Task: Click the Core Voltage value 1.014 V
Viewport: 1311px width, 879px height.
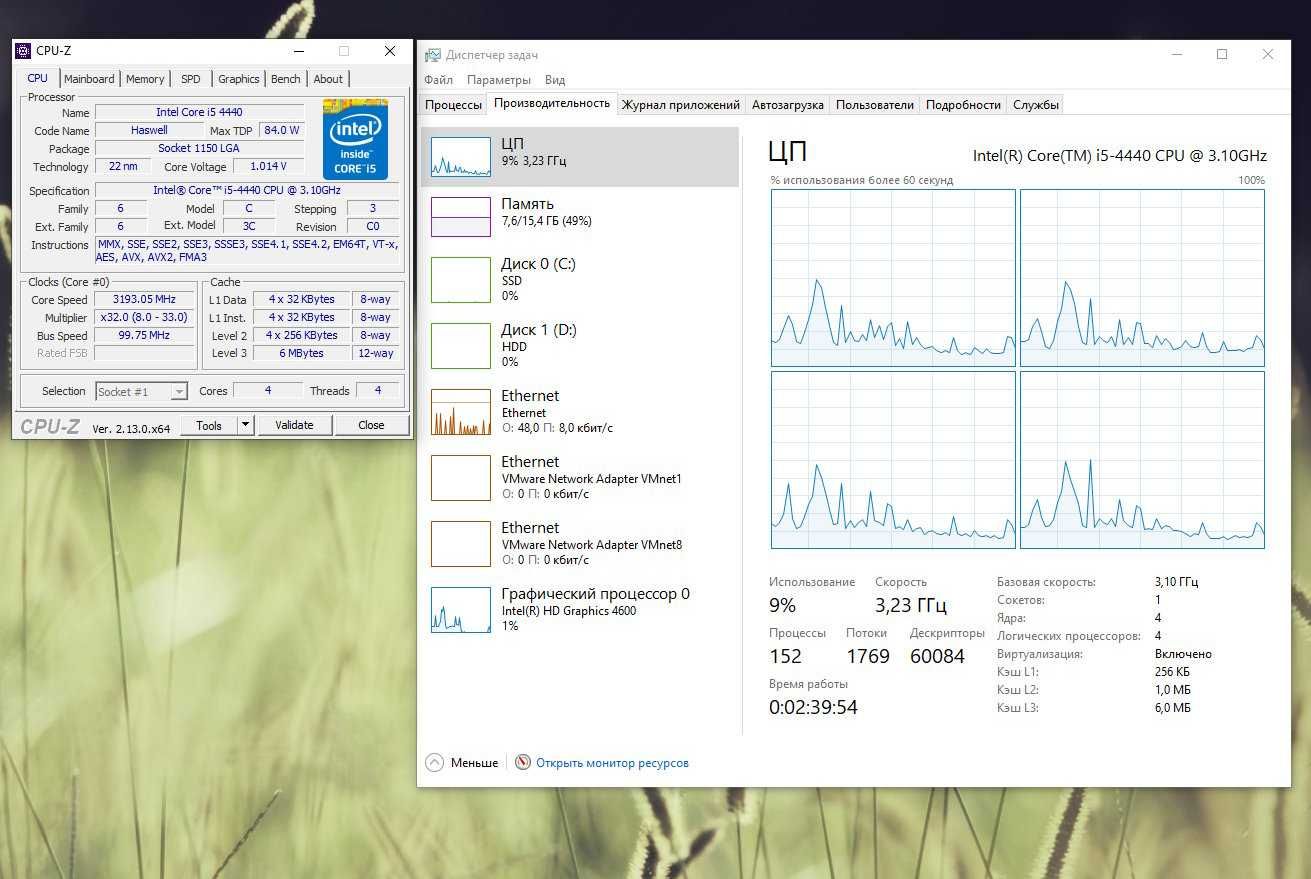Action: (268, 166)
